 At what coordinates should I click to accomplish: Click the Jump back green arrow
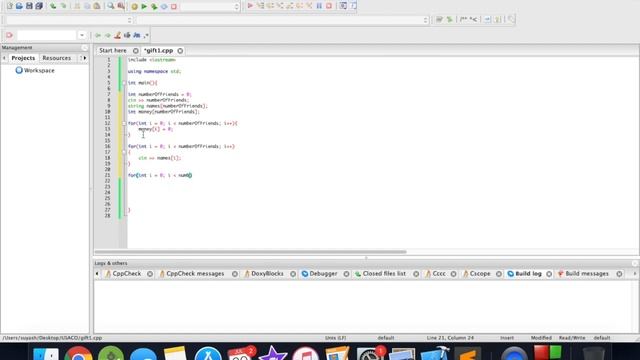[98, 36]
